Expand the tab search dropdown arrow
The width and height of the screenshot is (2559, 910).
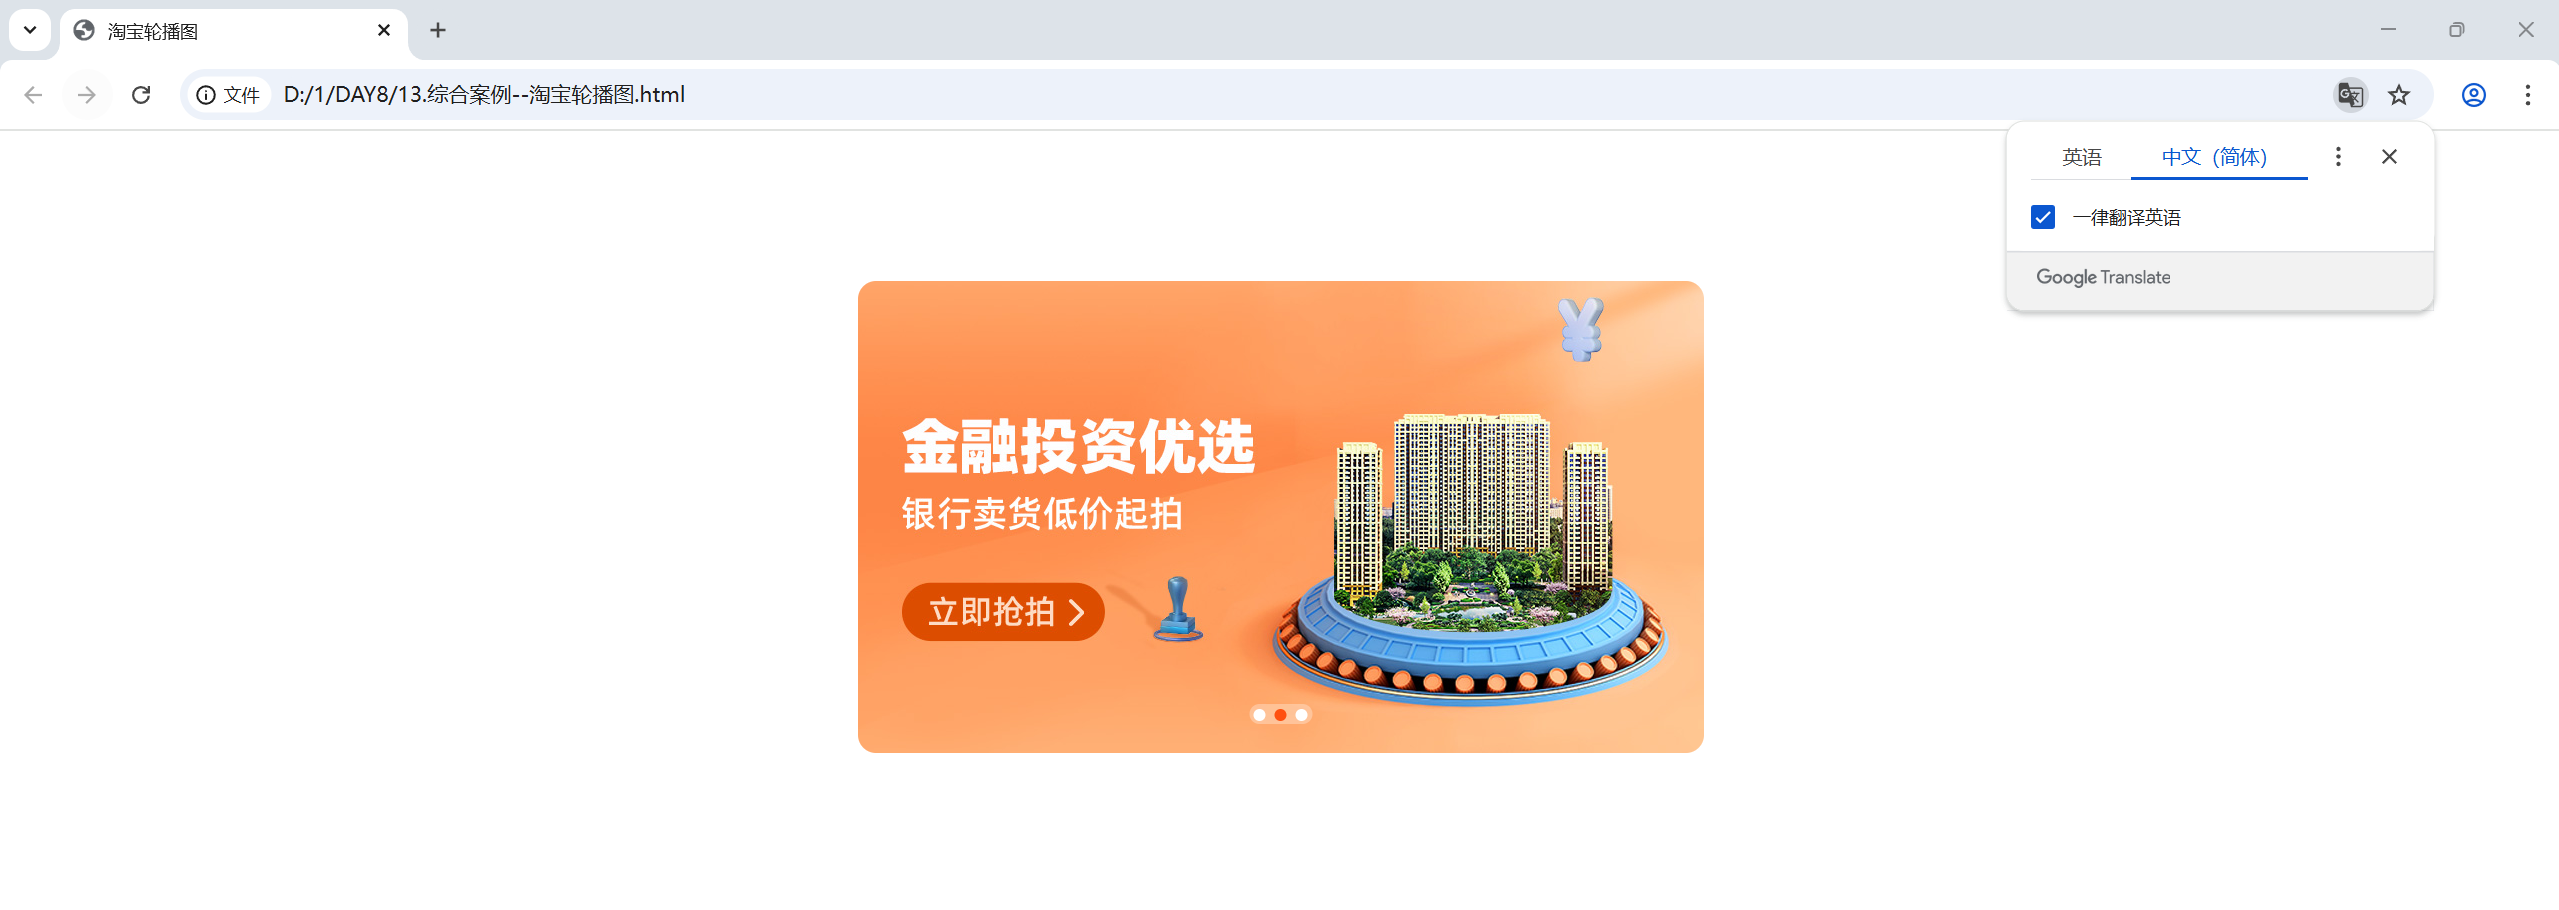(x=30, y=30)
